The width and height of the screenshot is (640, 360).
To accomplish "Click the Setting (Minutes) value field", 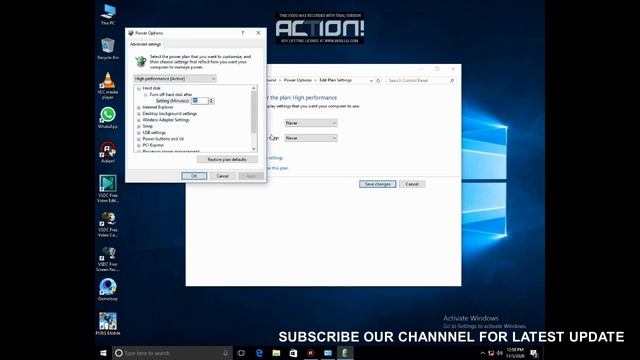I will point(200,101).
